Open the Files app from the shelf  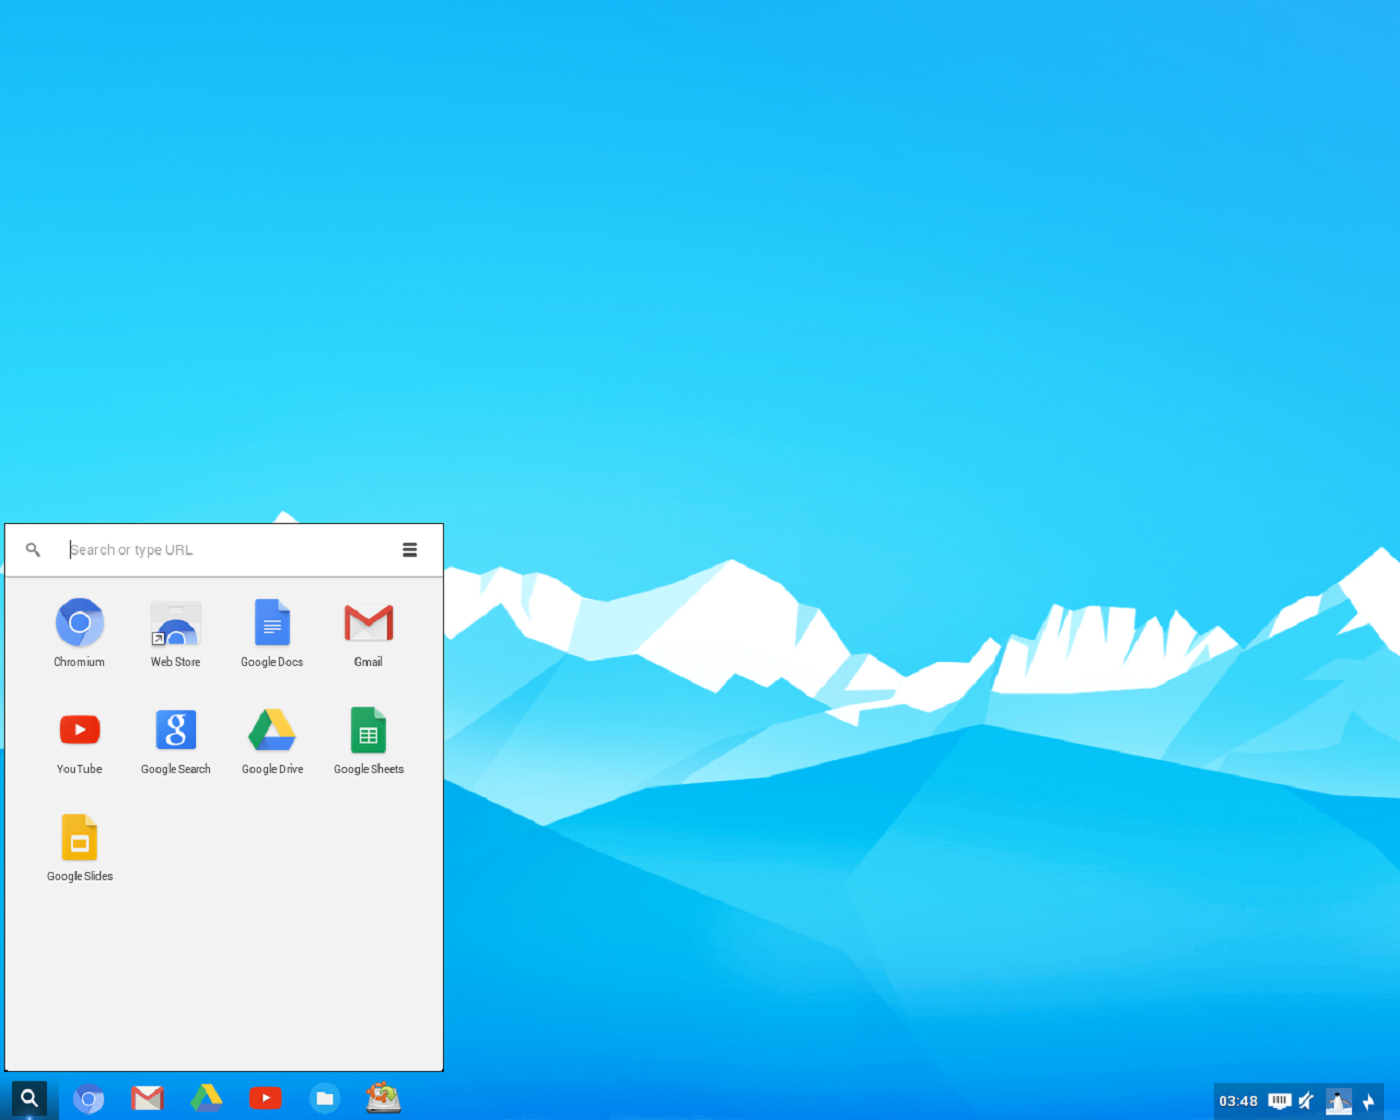(x=325, y=1098)
